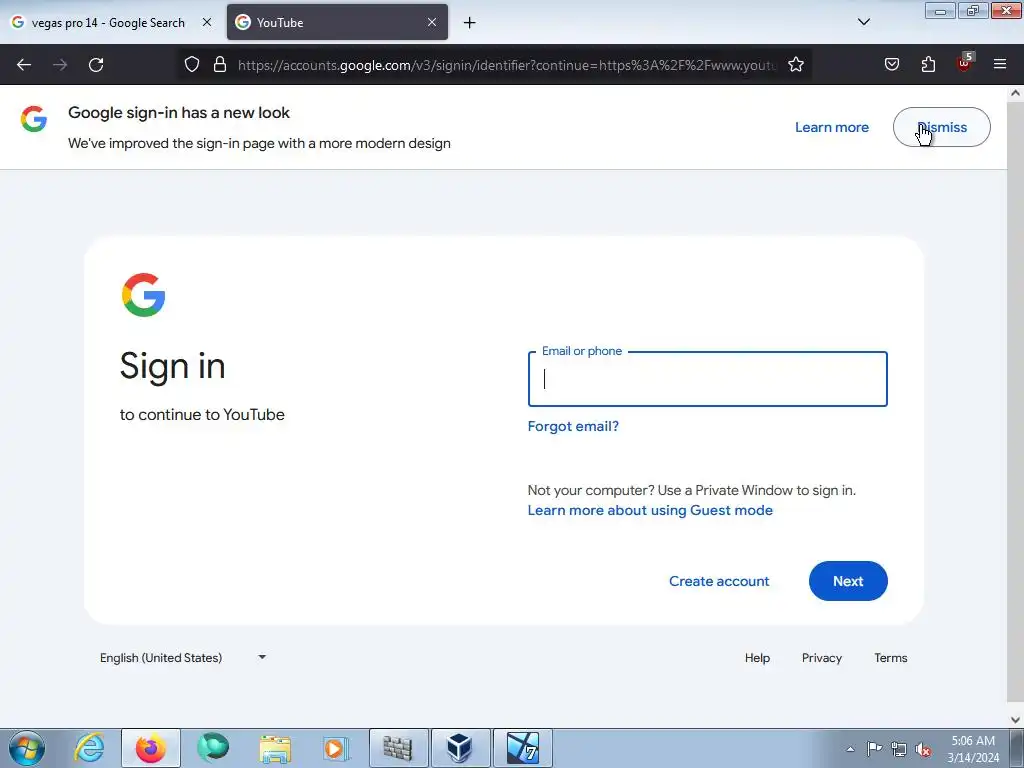The image size is (1024, 768).
Task: Close the YouTube tab
Action: click(432, 22)
